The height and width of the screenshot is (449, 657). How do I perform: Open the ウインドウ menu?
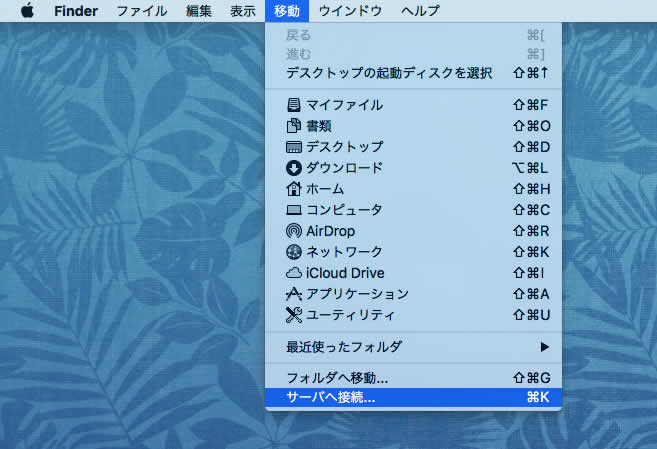[350, 10]
